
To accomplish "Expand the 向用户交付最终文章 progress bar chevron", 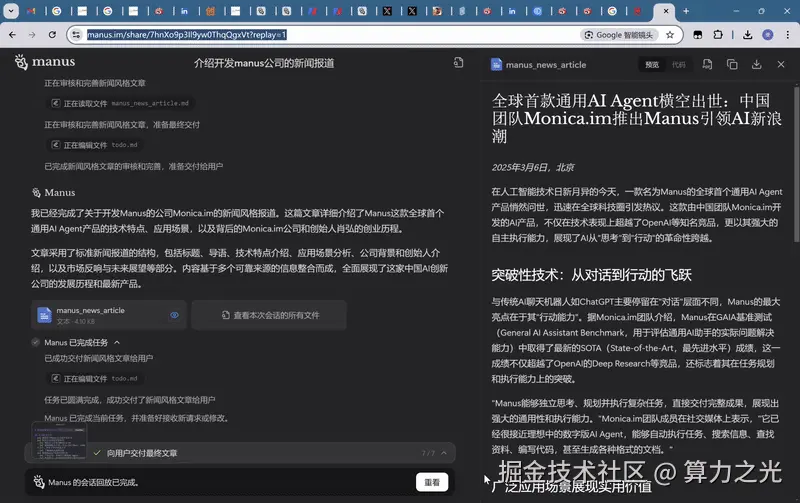I will pos(444,453).
